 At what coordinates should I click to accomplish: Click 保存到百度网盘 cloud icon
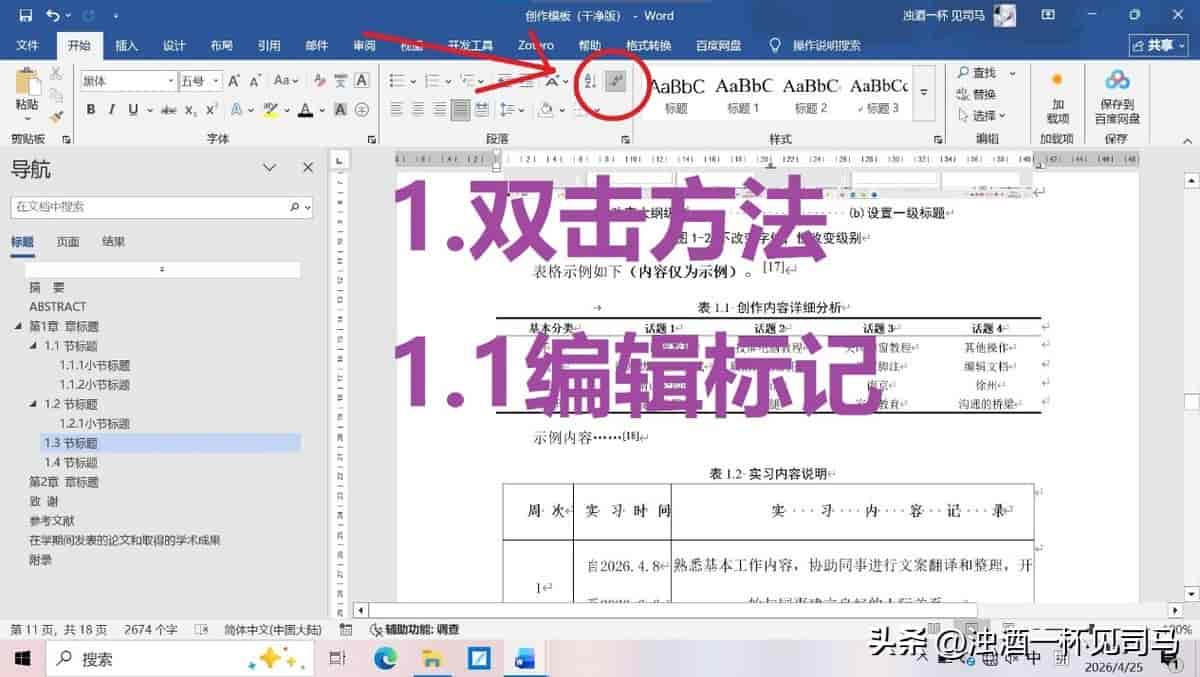click(1117, 95)
